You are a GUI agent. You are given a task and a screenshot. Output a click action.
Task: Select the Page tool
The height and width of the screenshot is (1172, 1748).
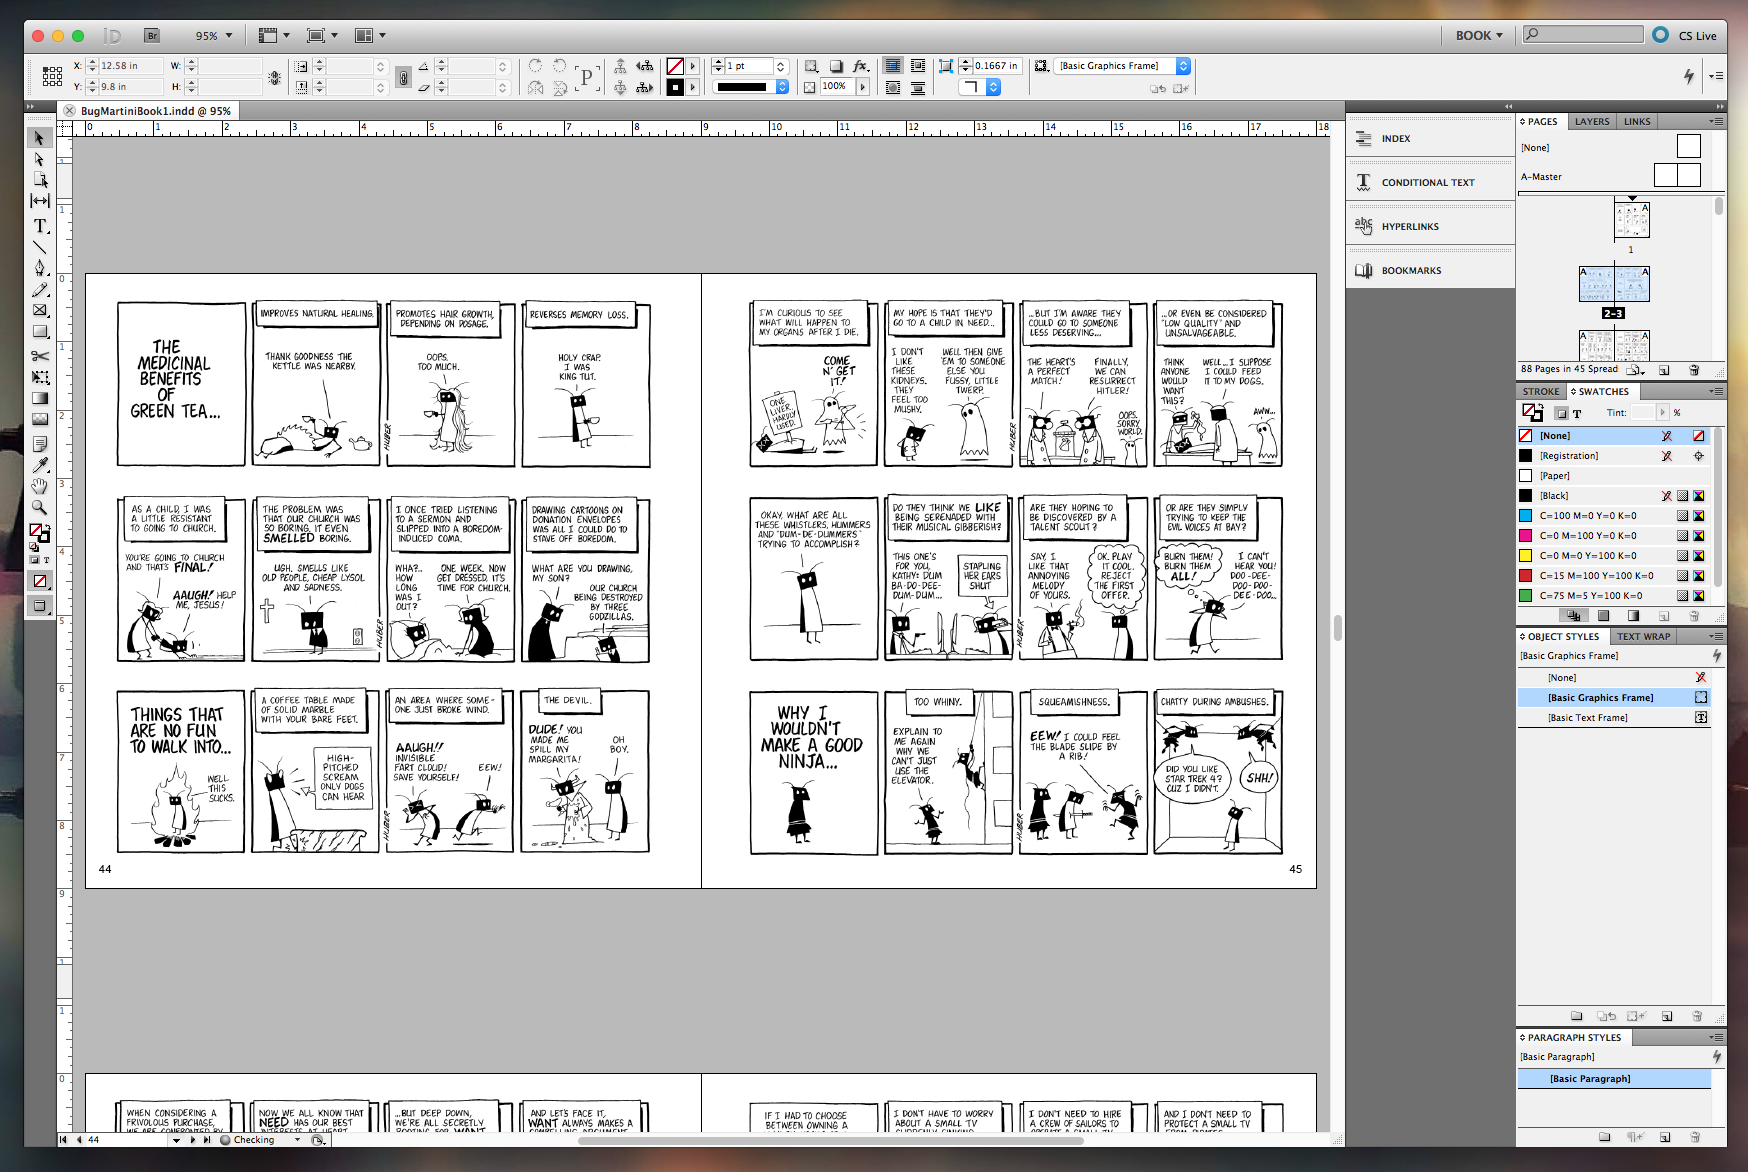[x=39, y=179]
